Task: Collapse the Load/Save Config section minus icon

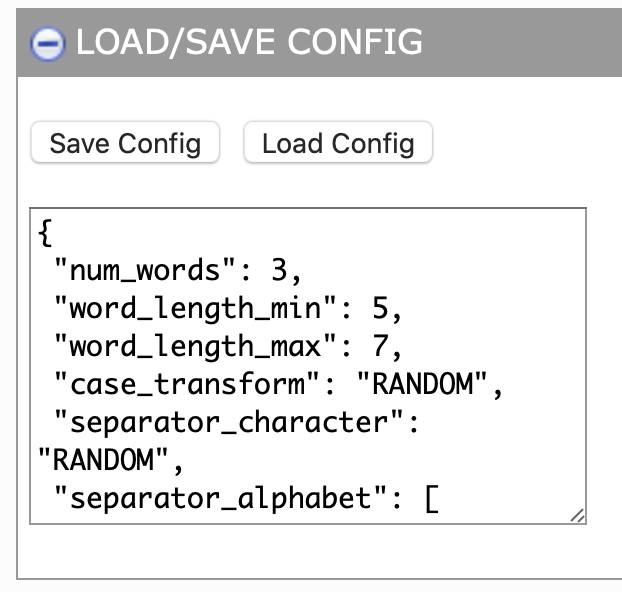Action: (48, 44)
